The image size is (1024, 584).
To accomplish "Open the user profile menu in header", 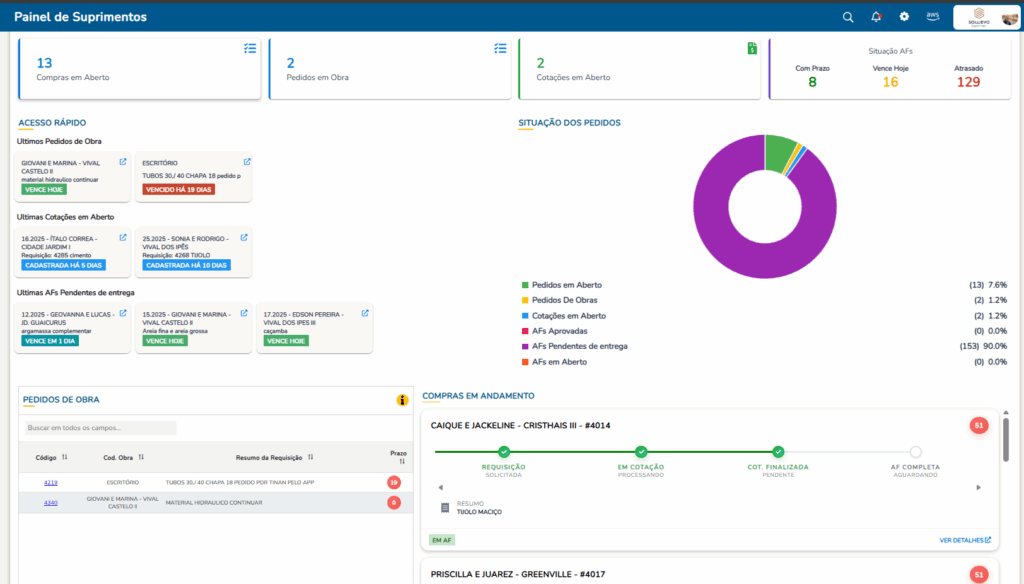I will click(985, 17).
